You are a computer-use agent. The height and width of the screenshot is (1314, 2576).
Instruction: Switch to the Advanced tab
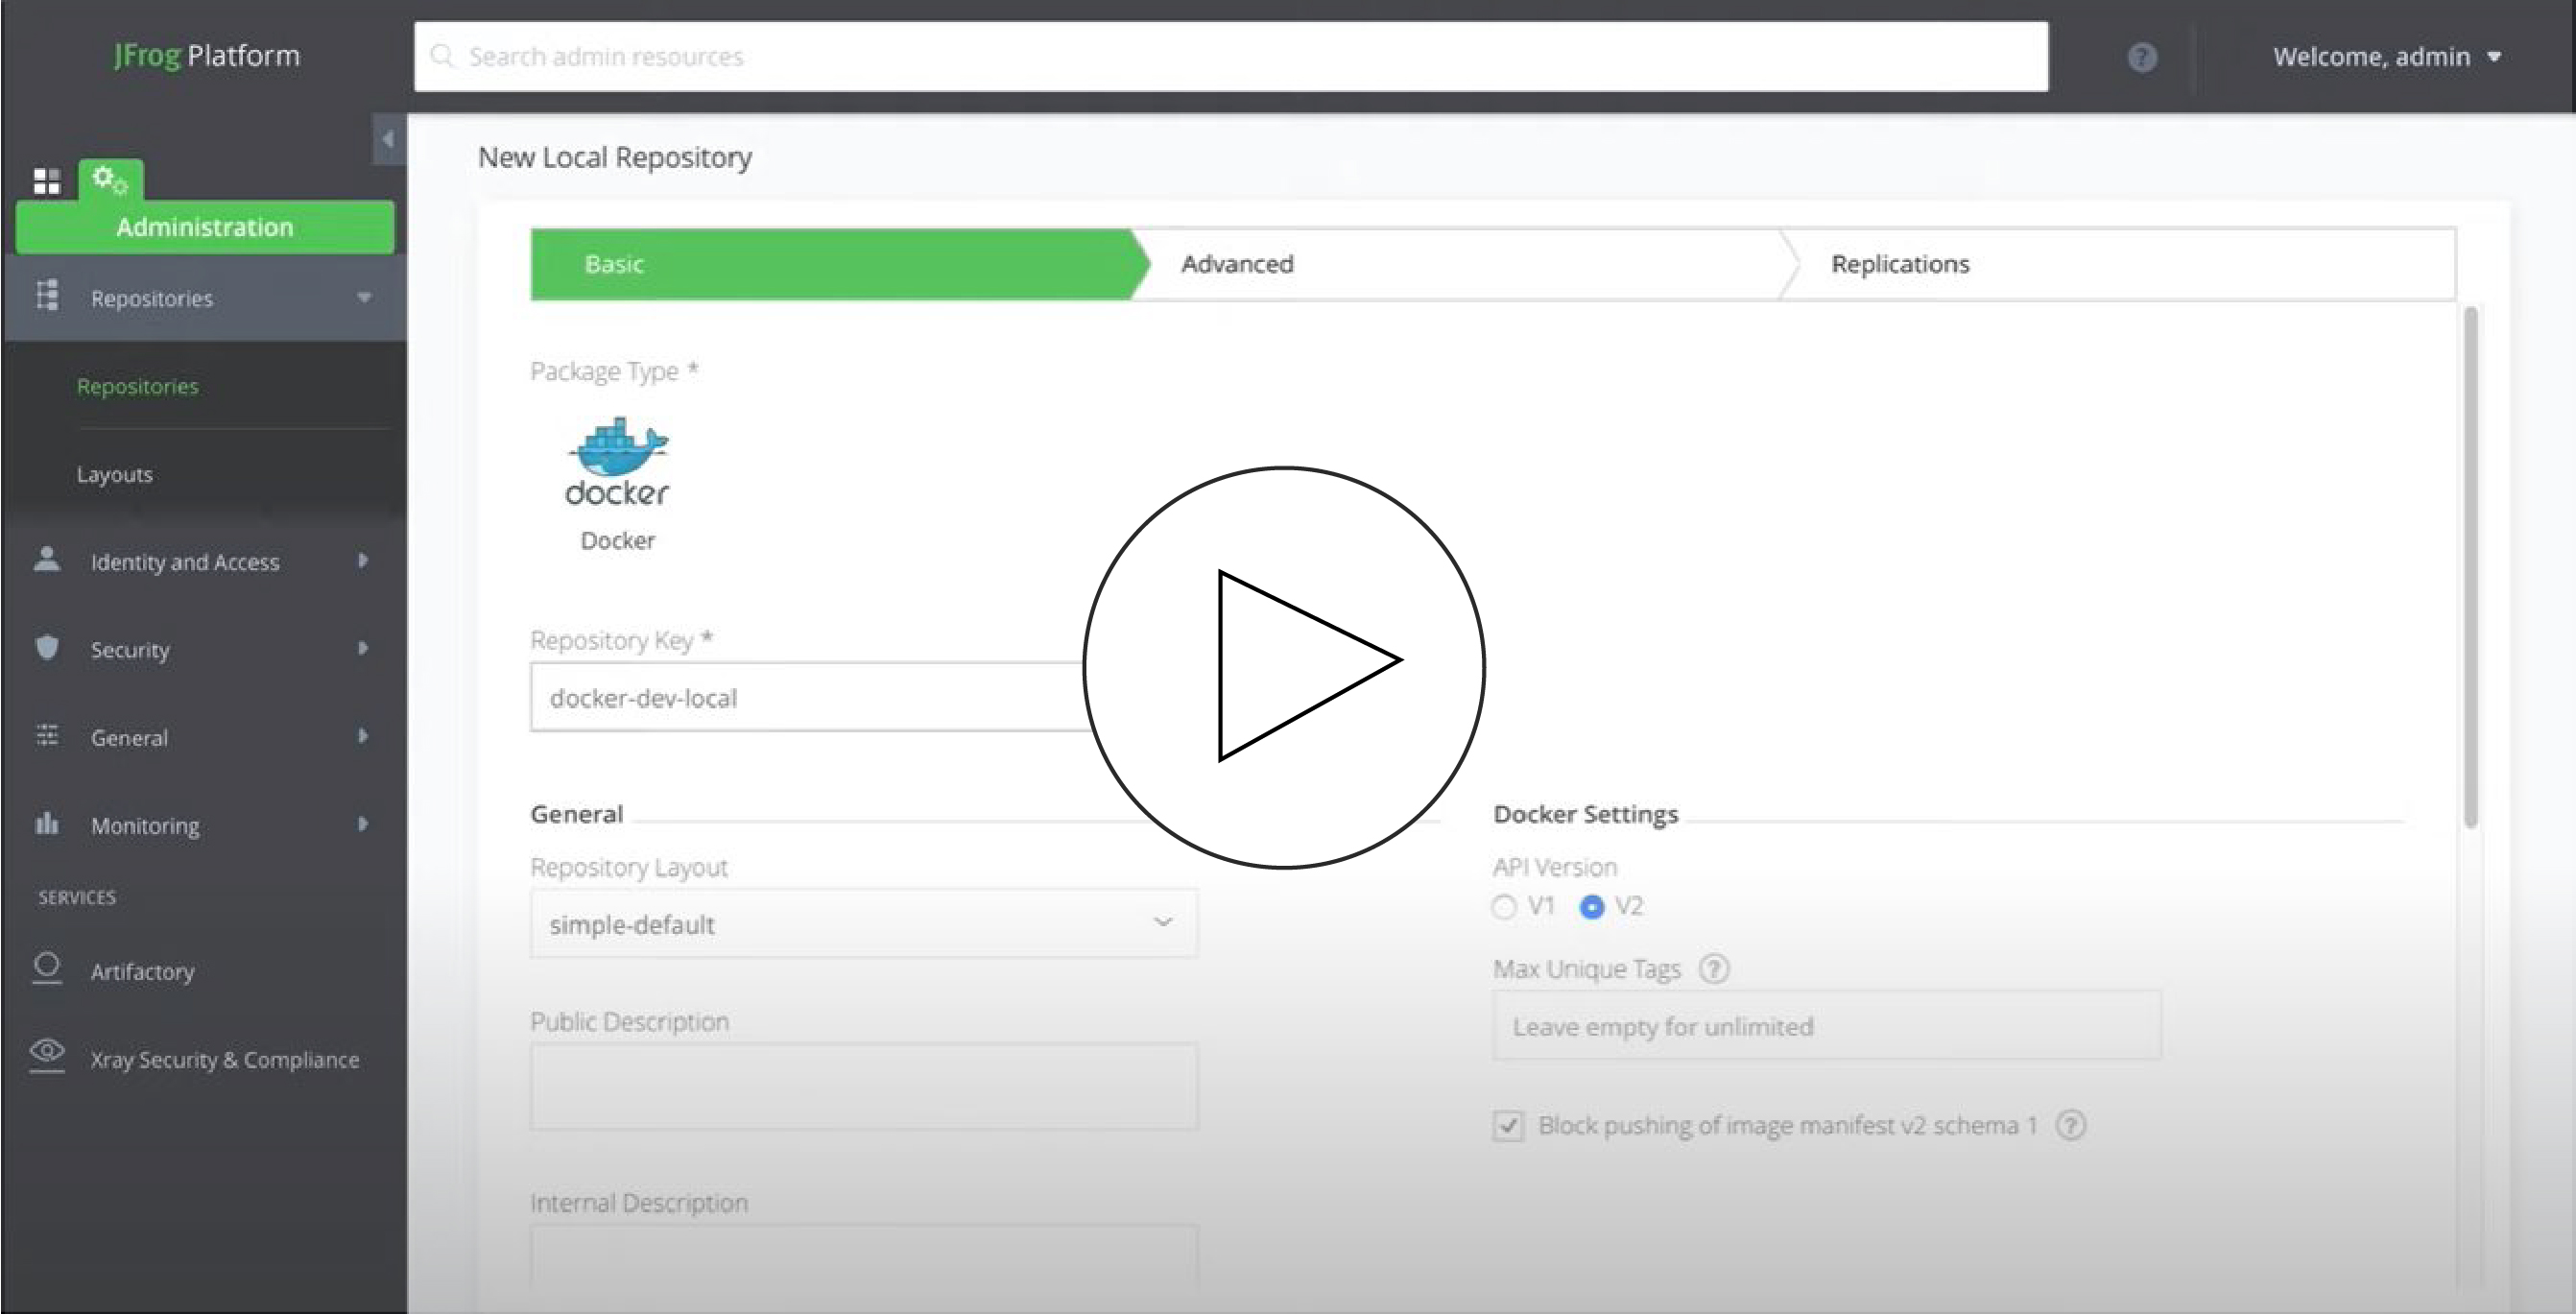(1237, 264)
